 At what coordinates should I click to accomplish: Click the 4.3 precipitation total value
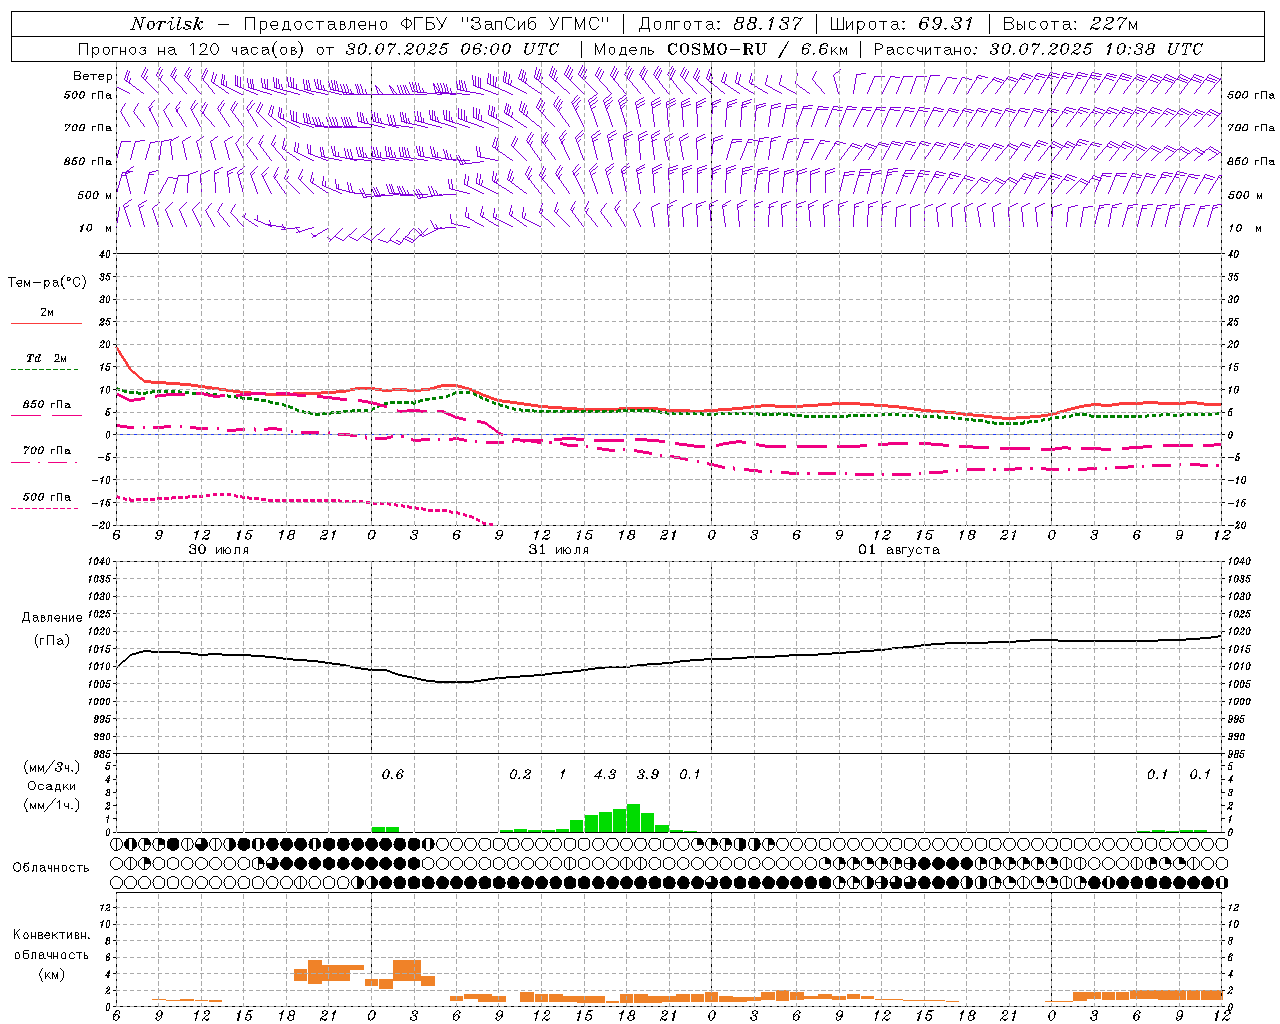tap(605, 775)
